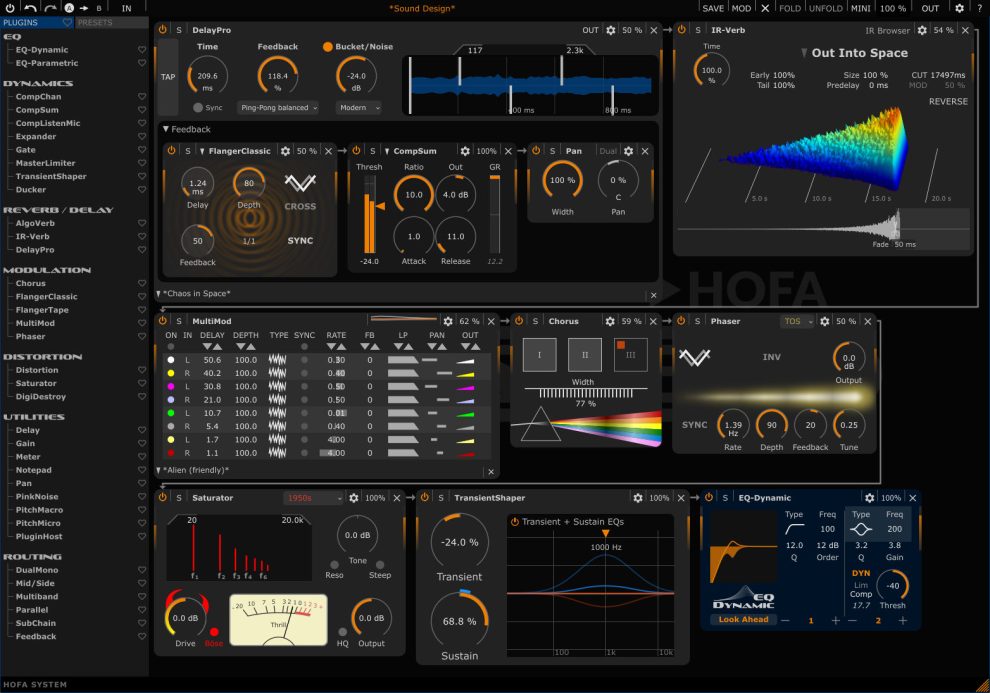Viewport: 990px width, 693px height.
Task: Click the SAVE button in the top bar
Action: pos(712,8)
